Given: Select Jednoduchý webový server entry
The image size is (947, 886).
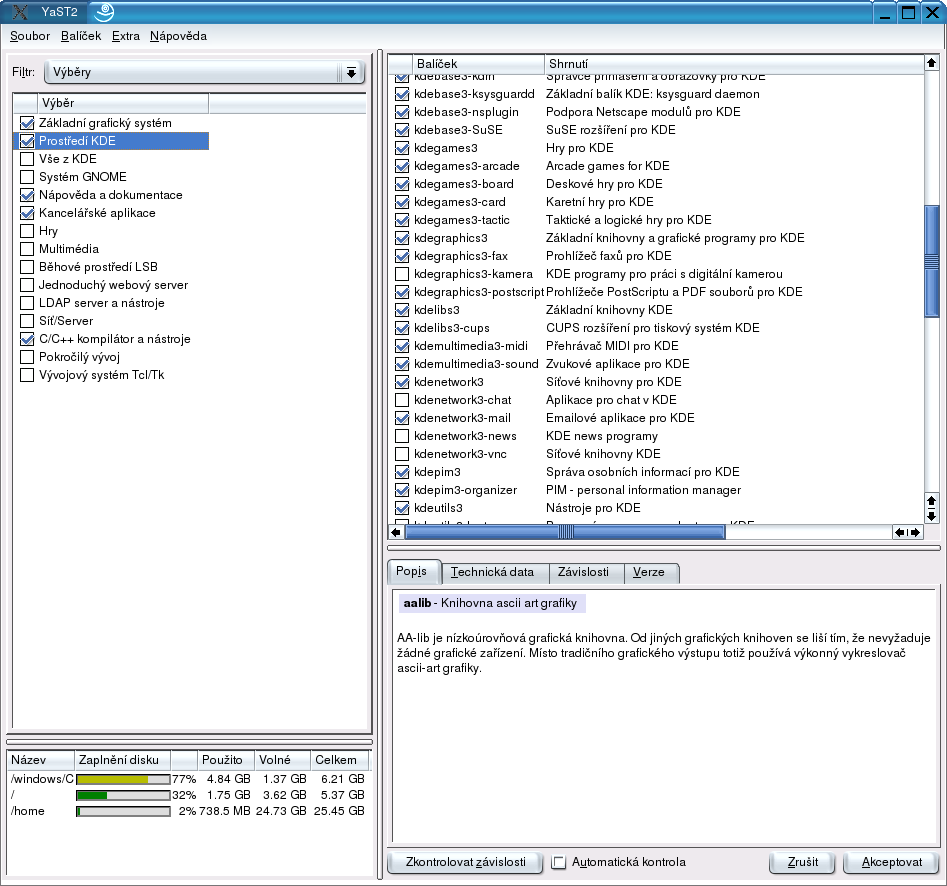Looking at the screenshot, I should point(114,285).
